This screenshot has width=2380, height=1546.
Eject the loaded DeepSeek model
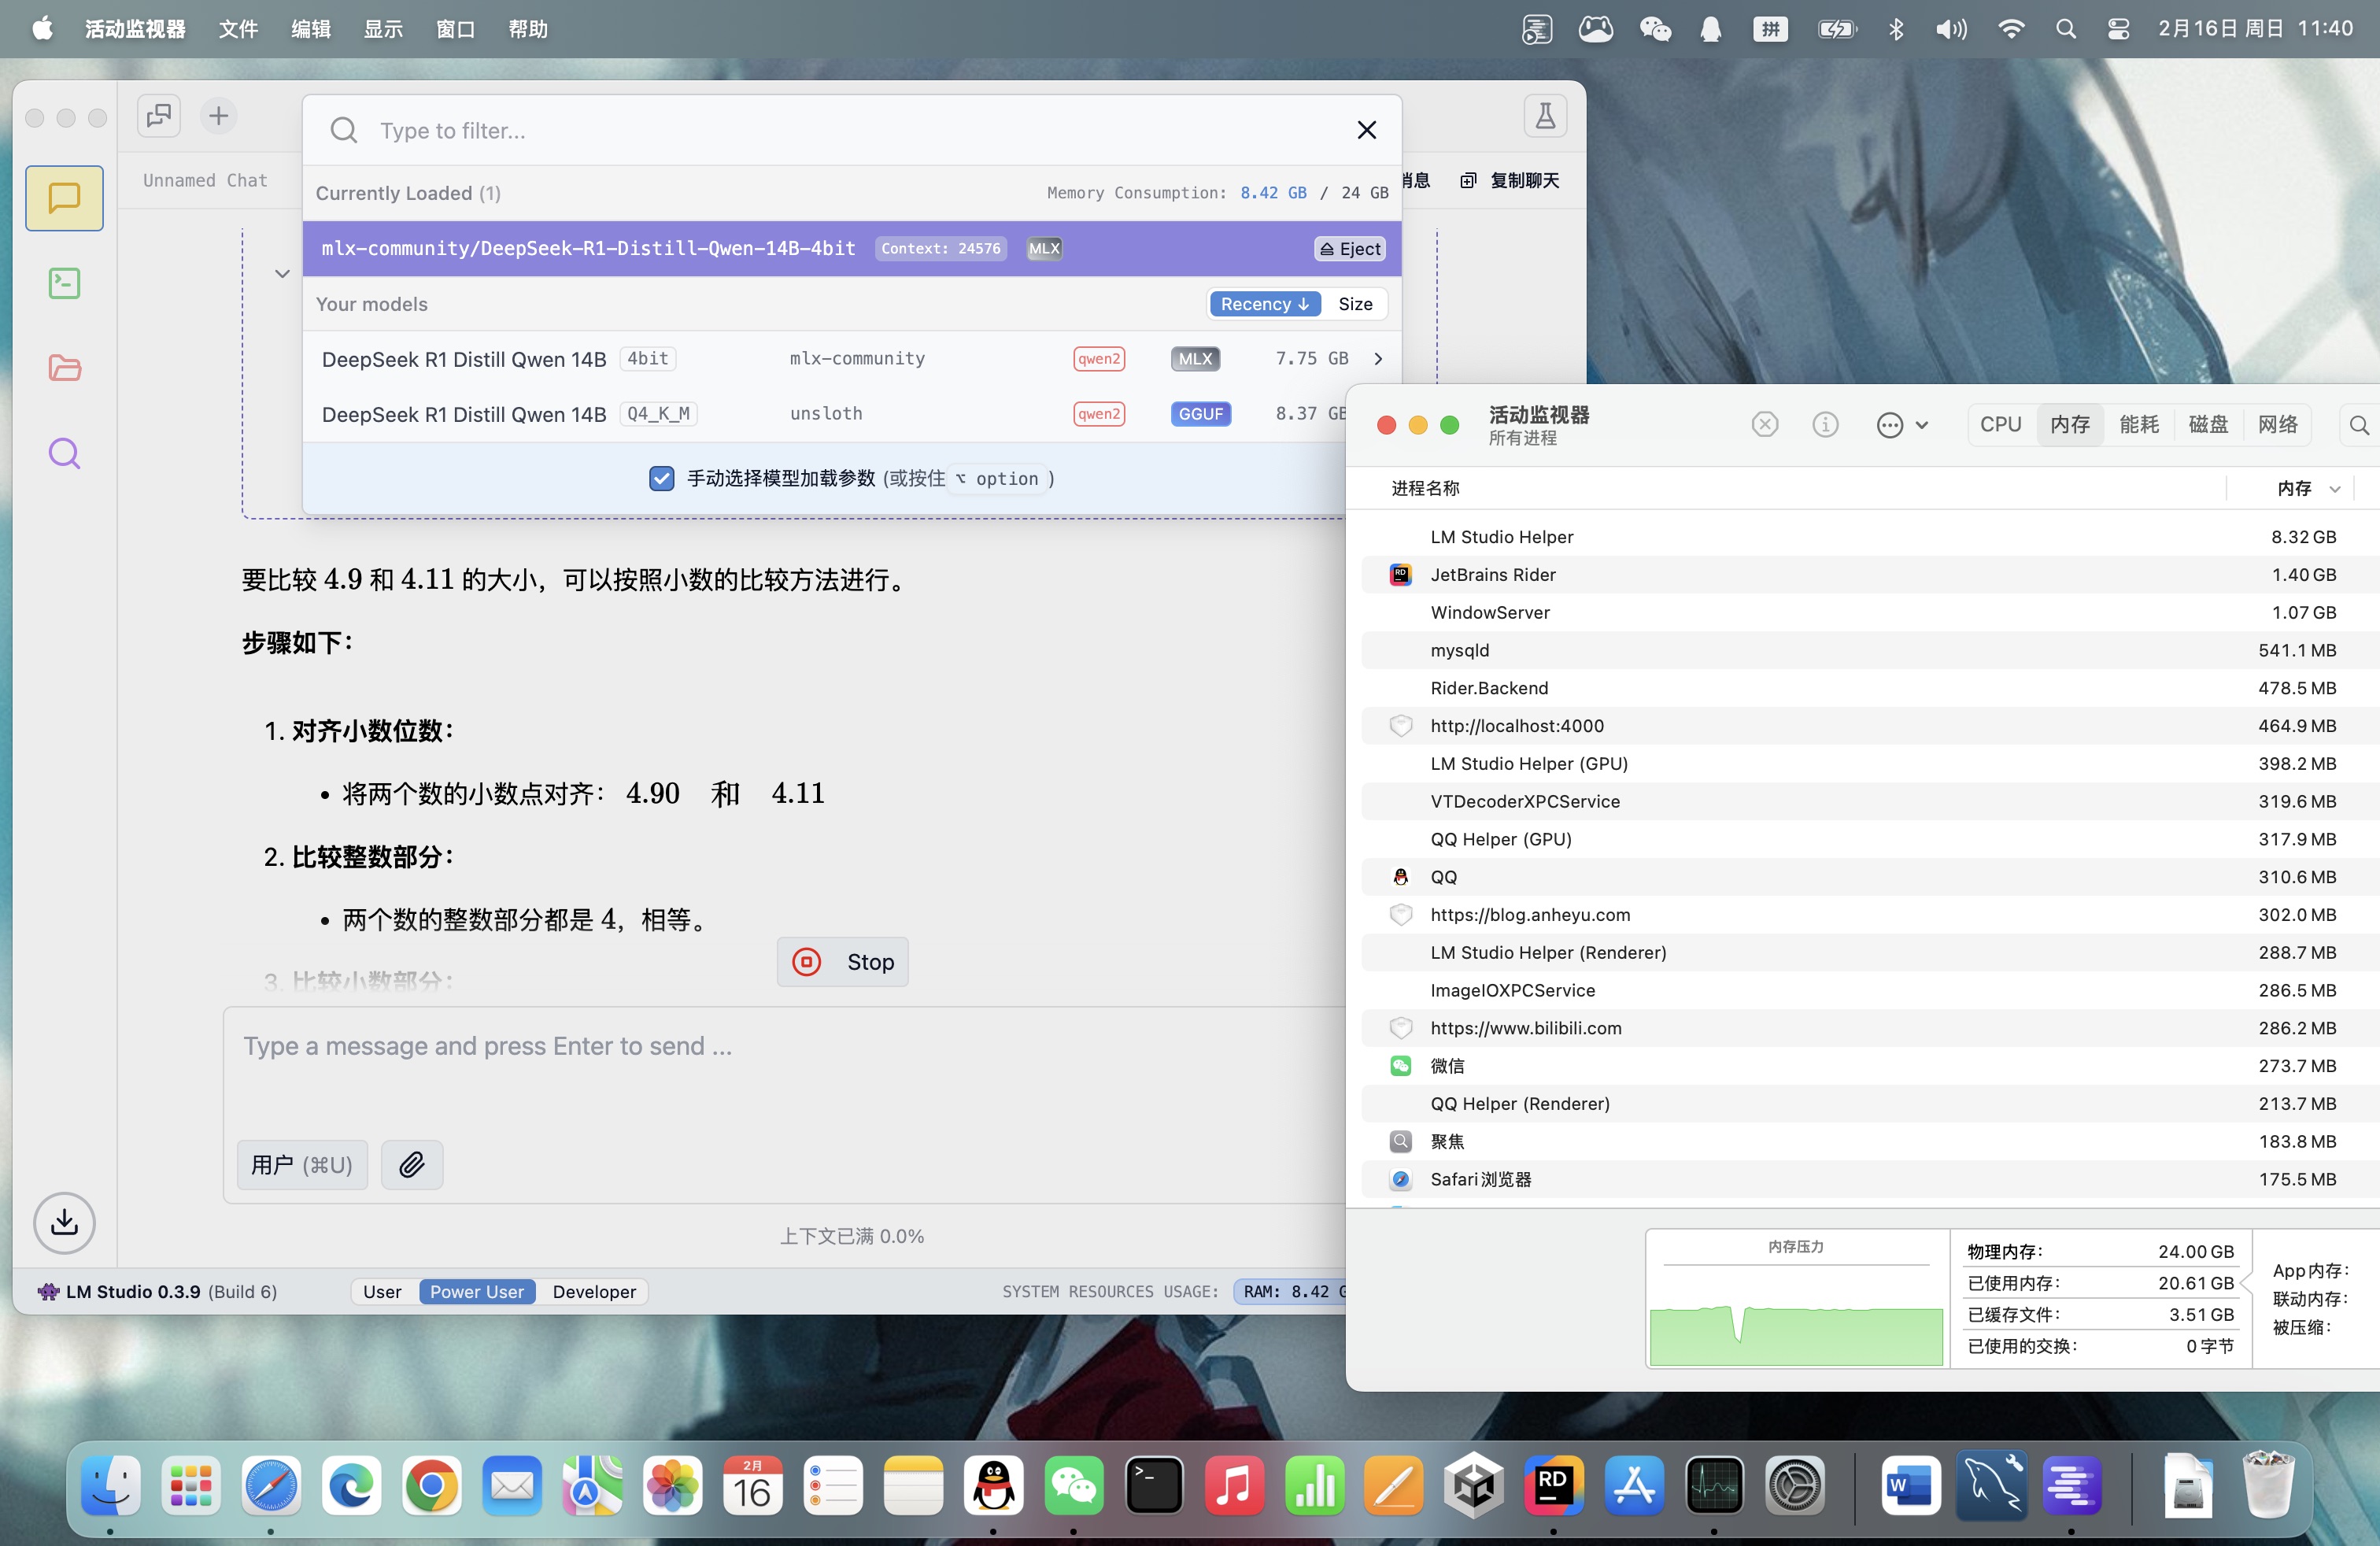[x=1348, y=248]
